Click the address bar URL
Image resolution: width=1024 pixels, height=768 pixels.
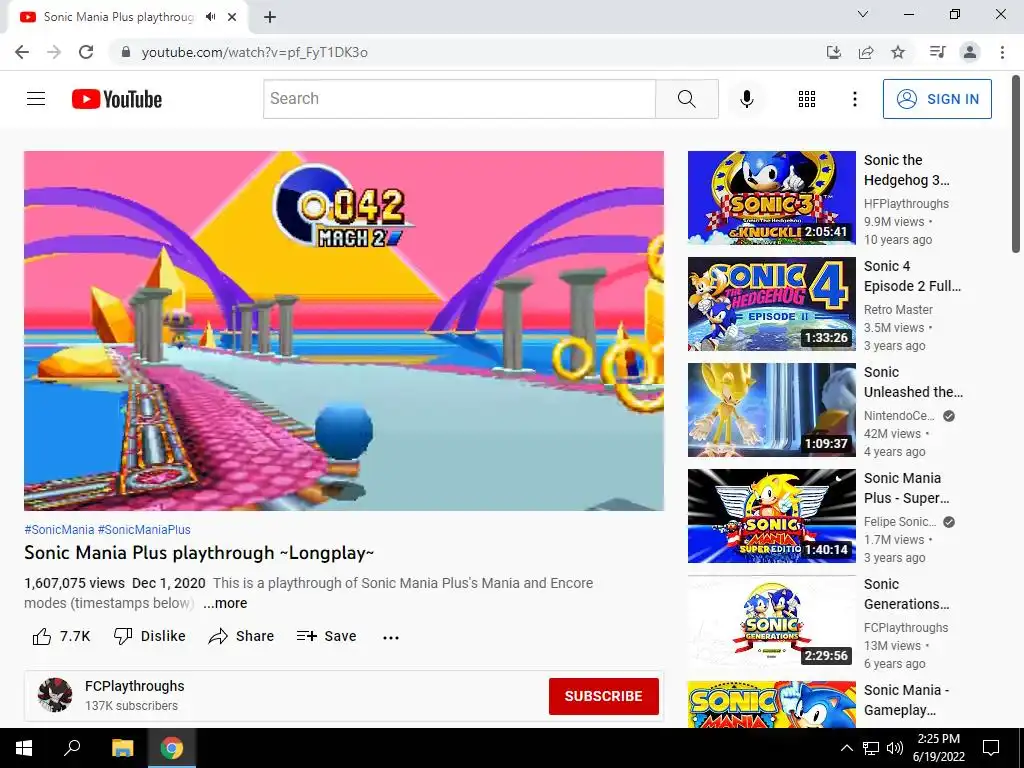[x=255, y=52]
